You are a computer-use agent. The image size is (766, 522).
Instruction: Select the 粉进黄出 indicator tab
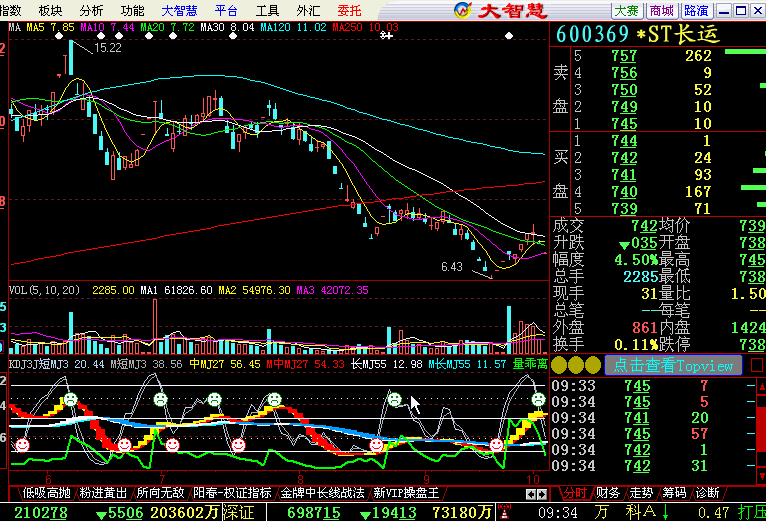click(x=103, y=493)
